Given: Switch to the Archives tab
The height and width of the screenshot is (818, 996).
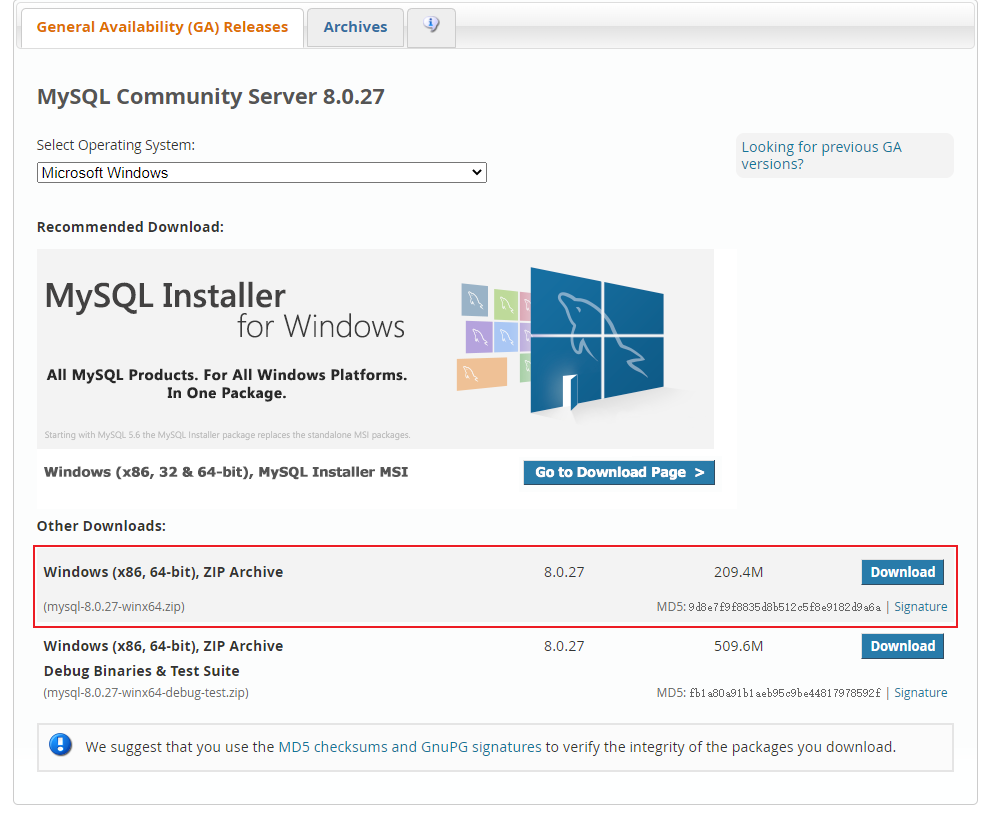Looking at the screenshot, I should pos(355,27).
